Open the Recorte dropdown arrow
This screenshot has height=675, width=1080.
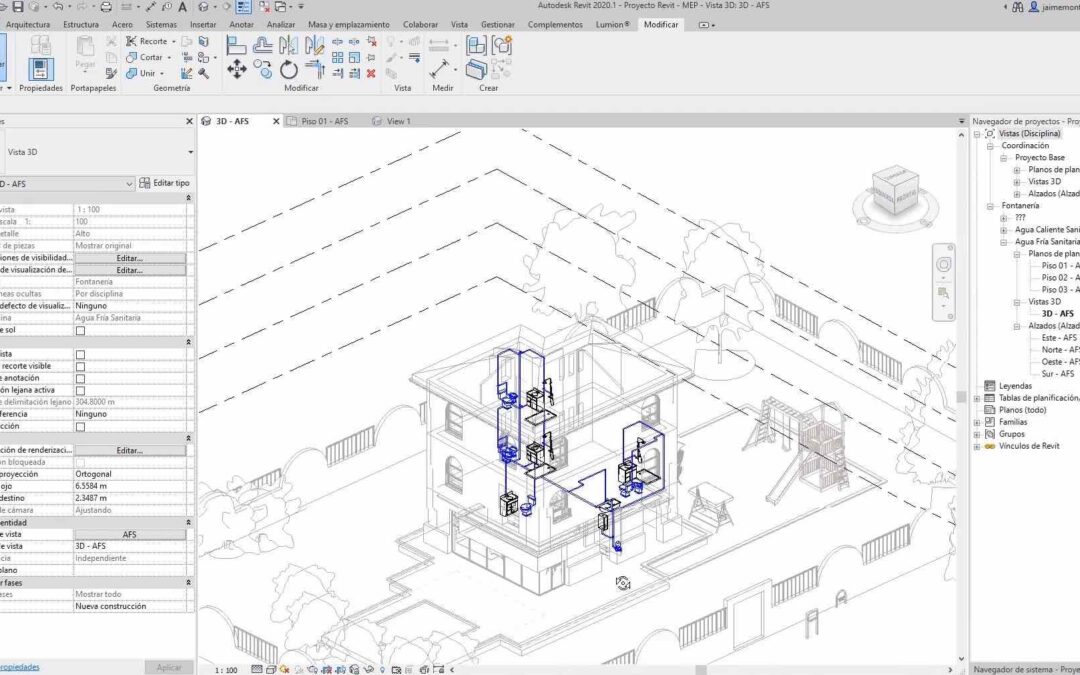[174, 41]
